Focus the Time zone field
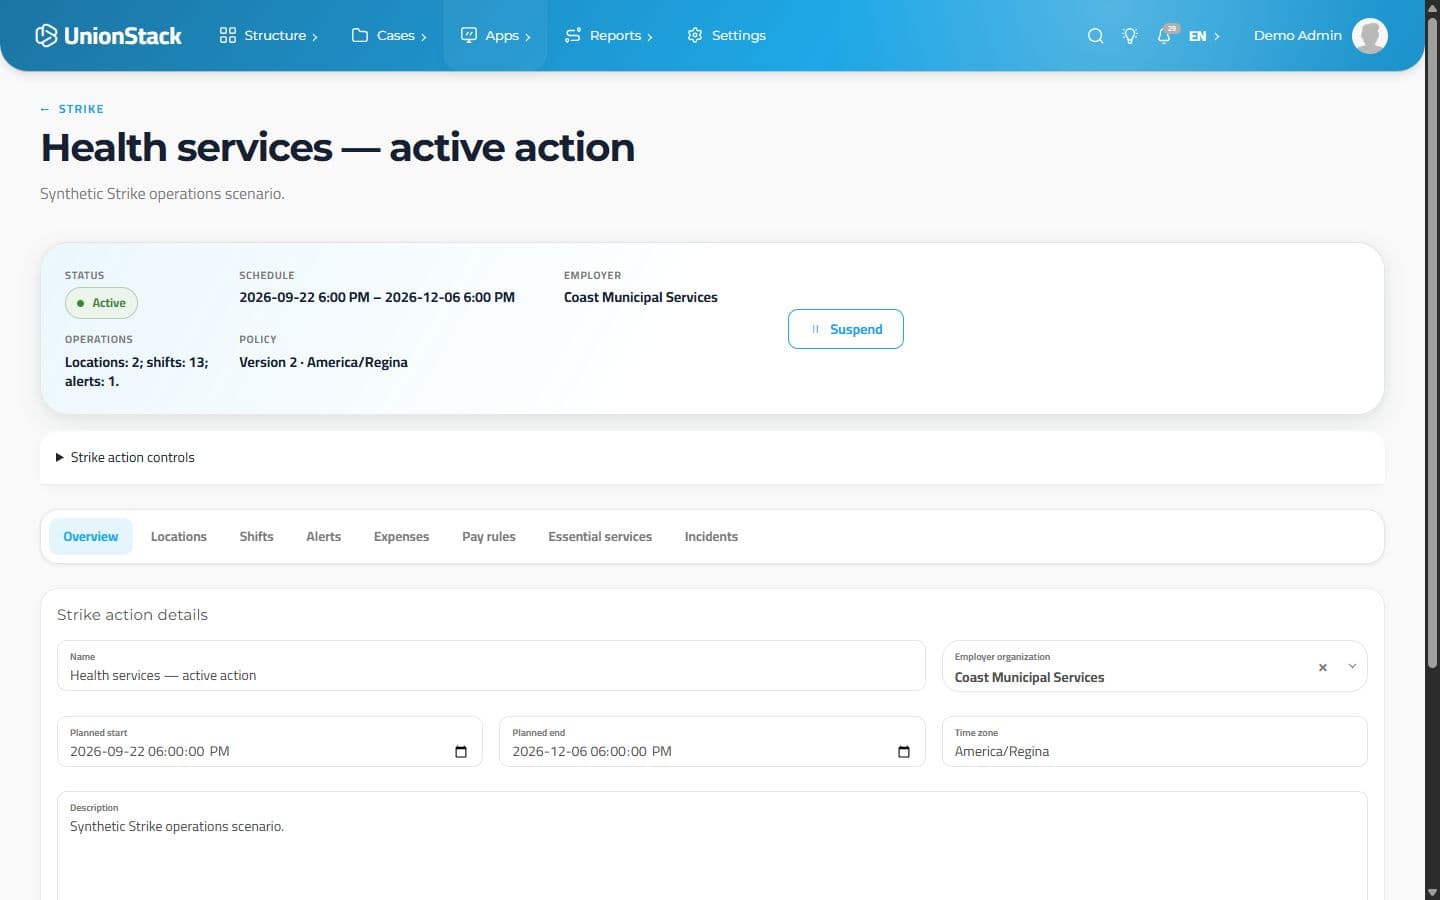This screenshot has height=900, width=1440. (x=1154, y=742)
